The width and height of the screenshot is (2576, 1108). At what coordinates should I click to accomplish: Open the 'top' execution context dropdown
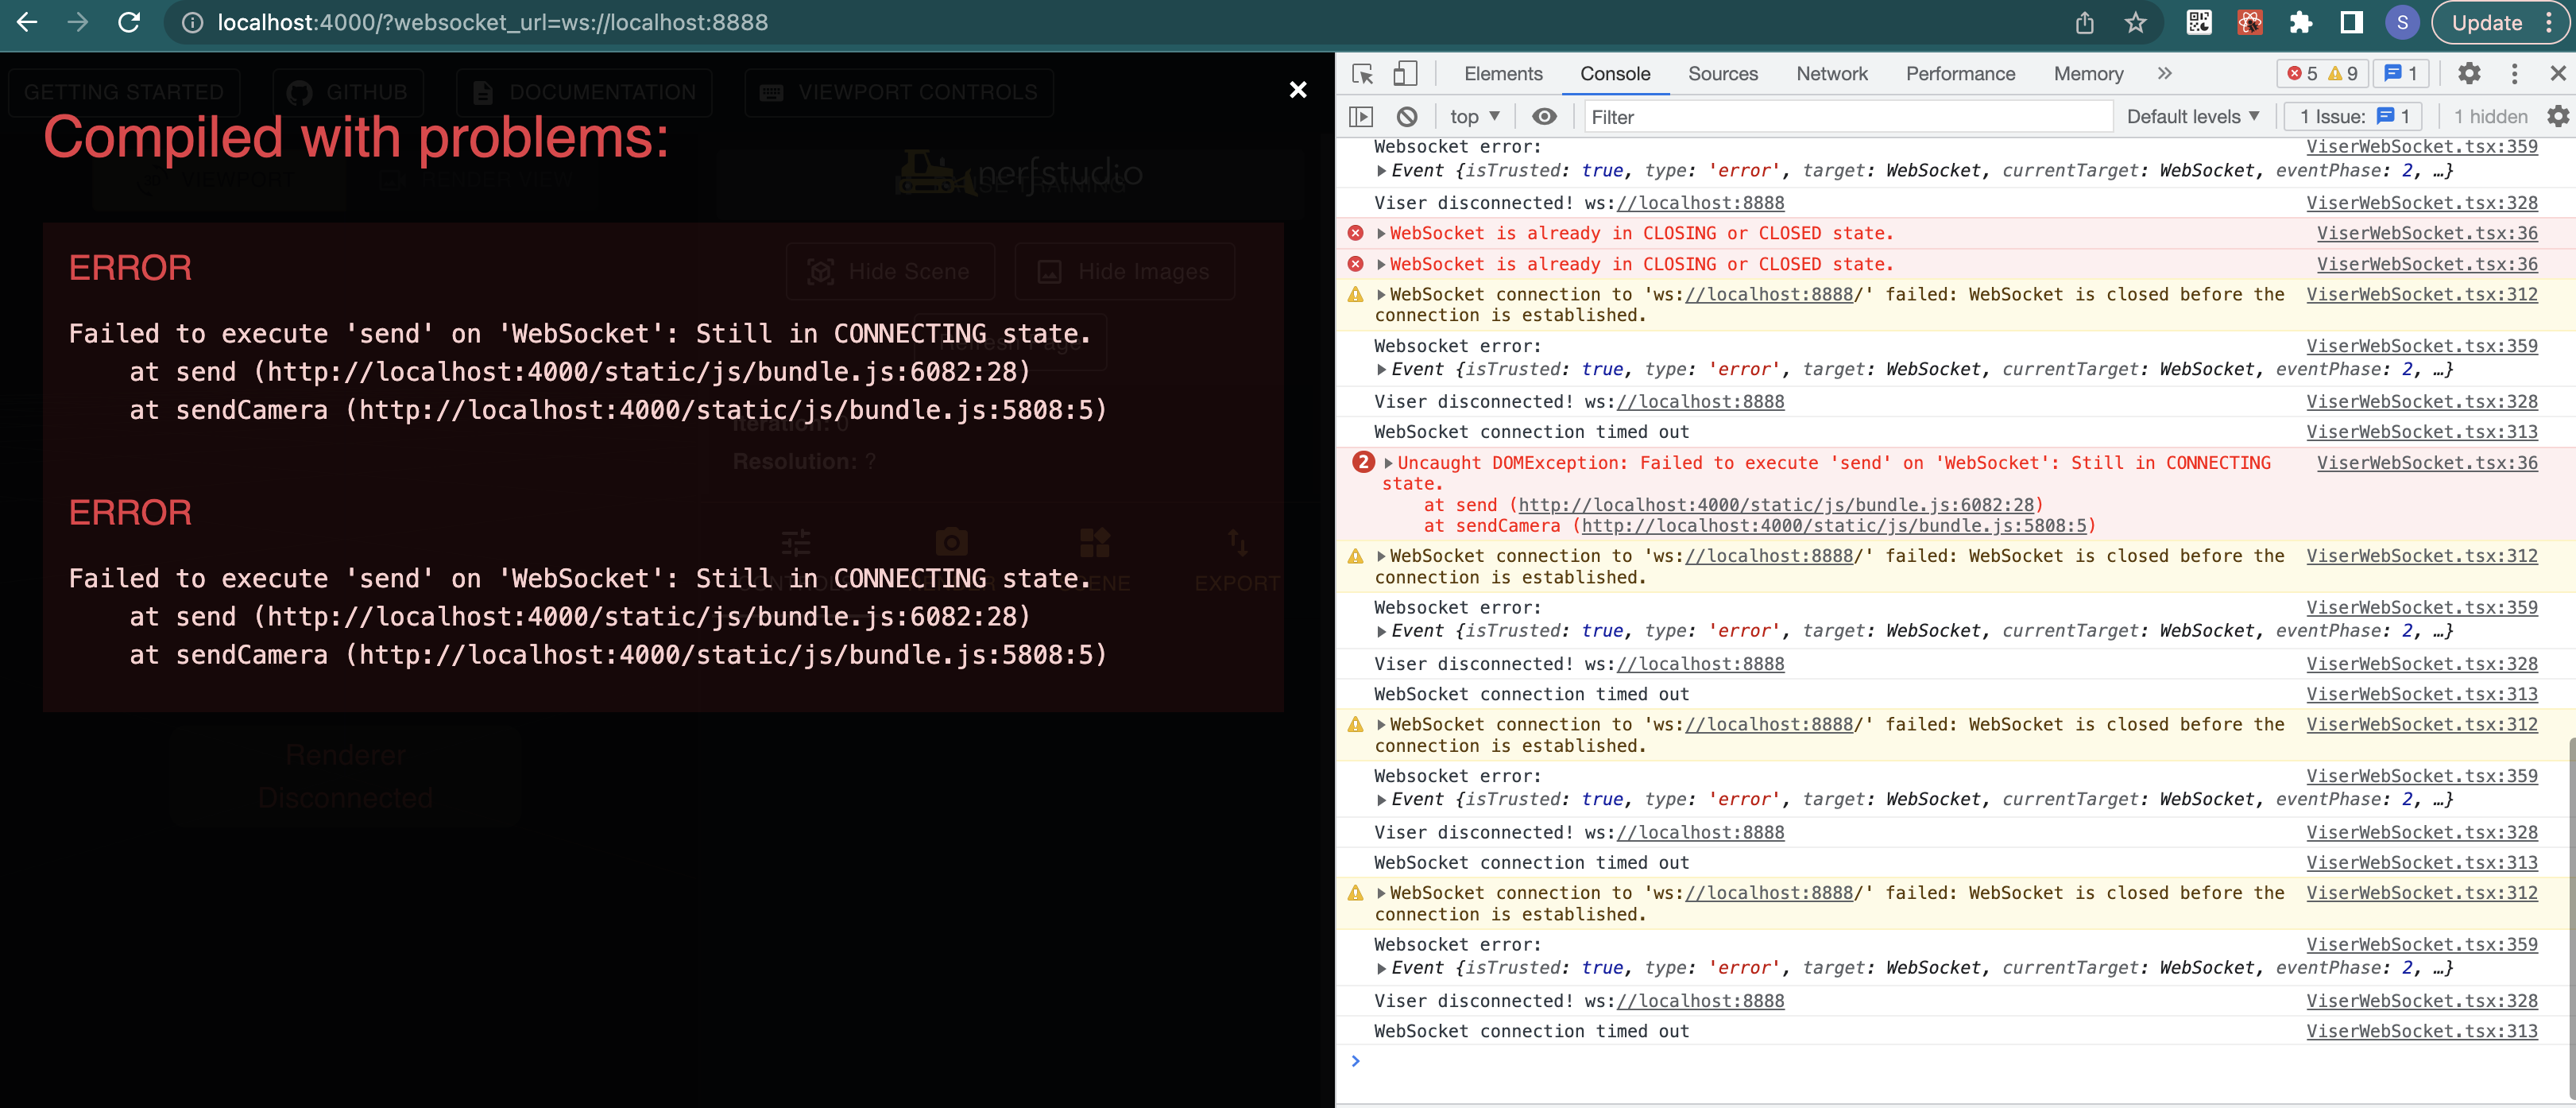point(1473,116)
